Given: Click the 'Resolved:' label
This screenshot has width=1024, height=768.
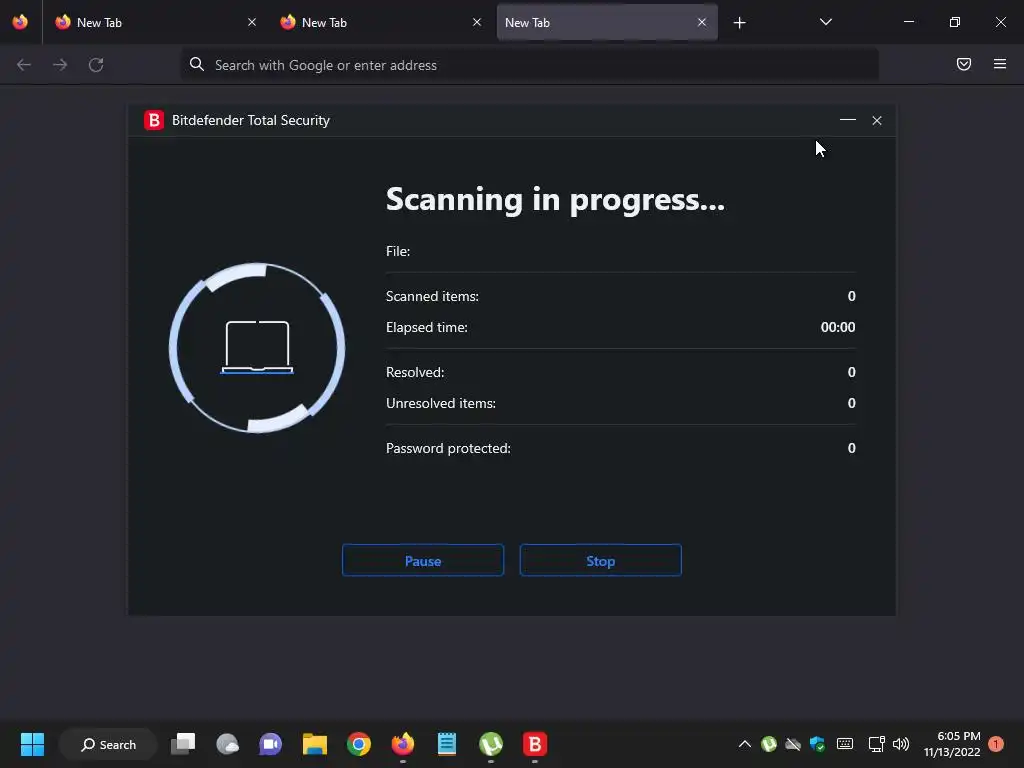Looking at the screenshot, I should pyautogui.click(x=415, y=372).
